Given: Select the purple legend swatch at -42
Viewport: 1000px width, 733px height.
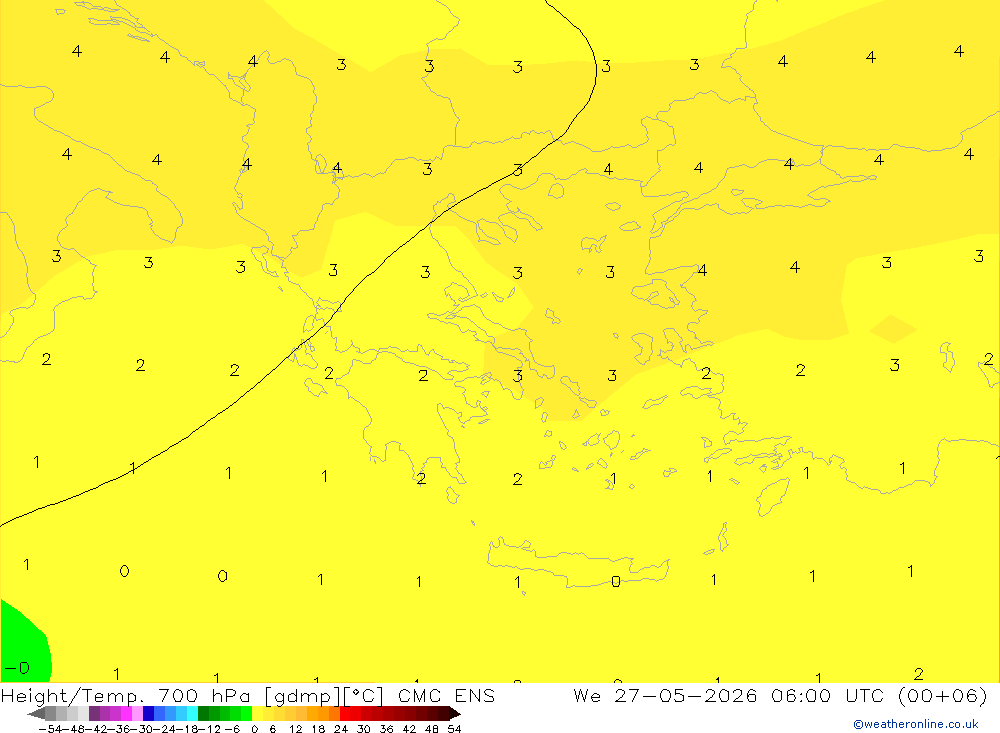Looking at the screenshot, I should [x=94, y=714].
